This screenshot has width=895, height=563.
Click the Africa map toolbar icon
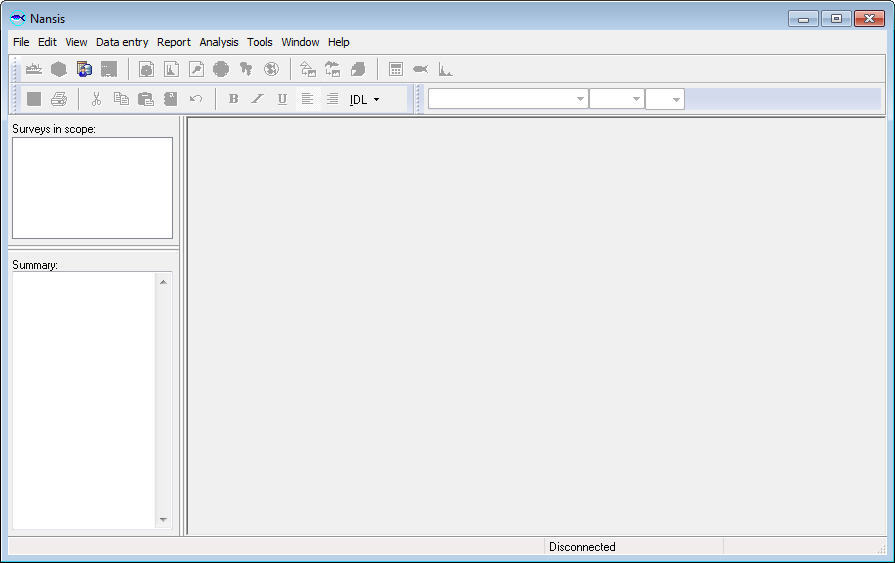coord(246,69)
